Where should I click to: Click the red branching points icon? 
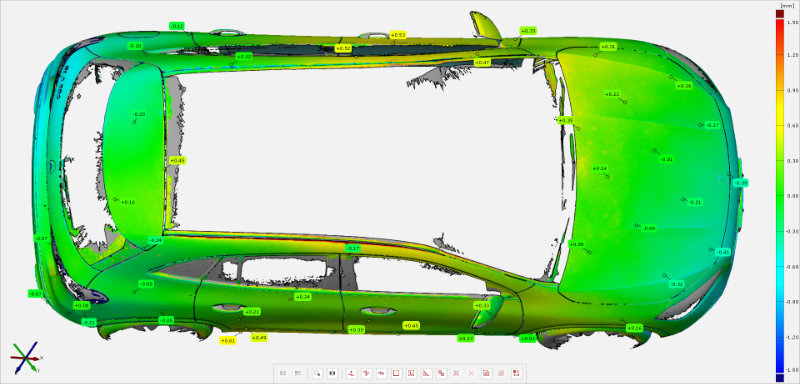tap(366, 373)
